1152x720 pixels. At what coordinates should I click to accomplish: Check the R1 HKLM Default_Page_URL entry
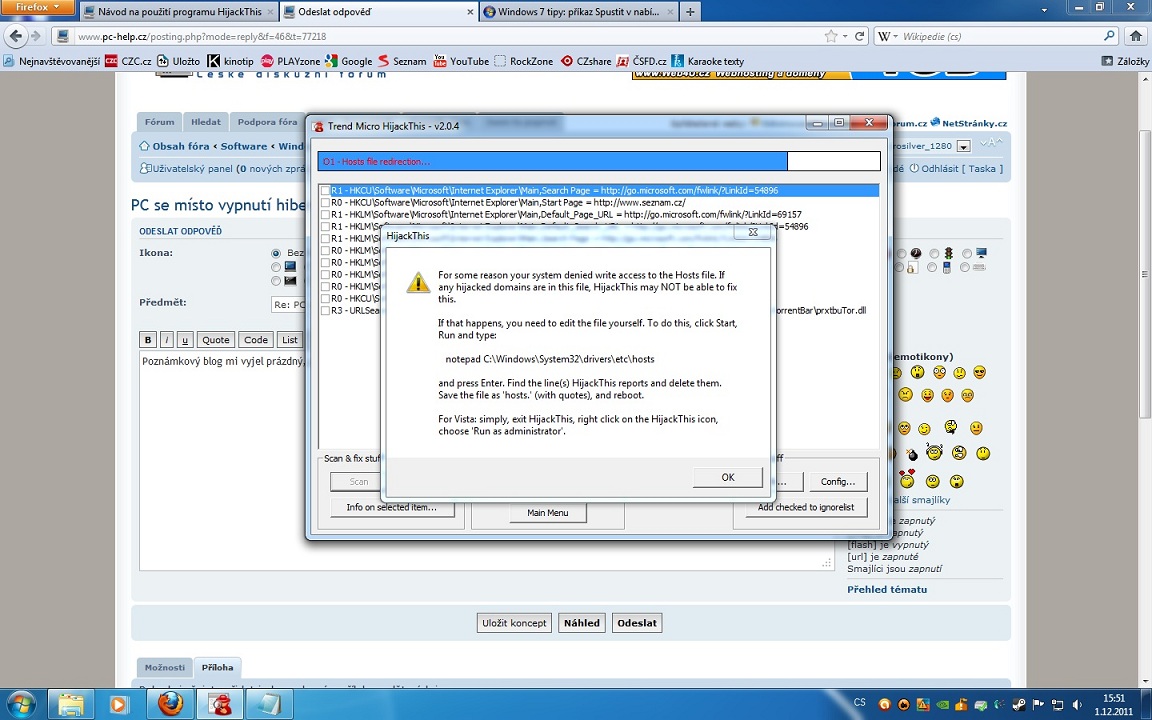point(325,215)
